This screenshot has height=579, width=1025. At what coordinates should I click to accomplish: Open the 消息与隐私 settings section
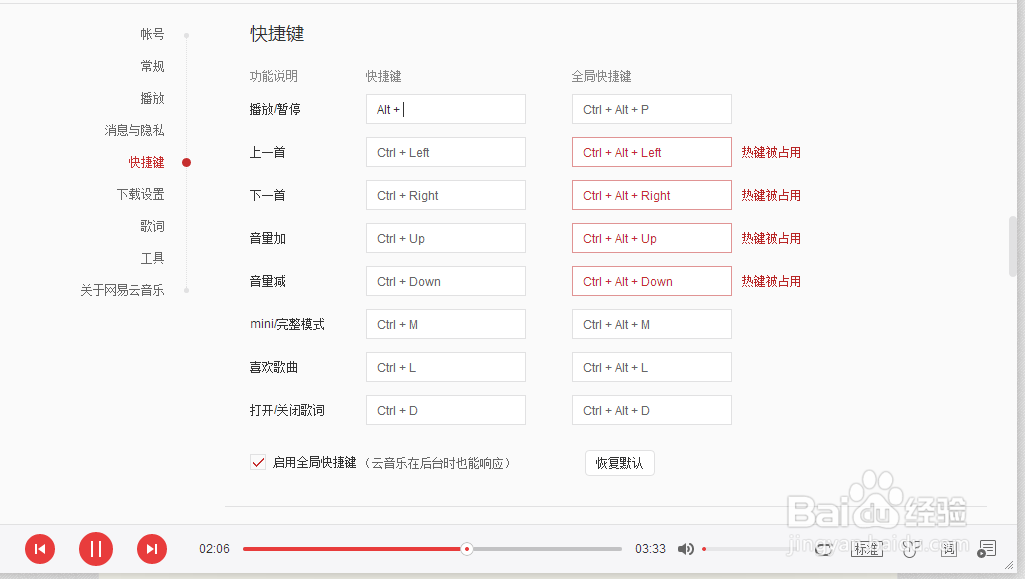(135, 130)
